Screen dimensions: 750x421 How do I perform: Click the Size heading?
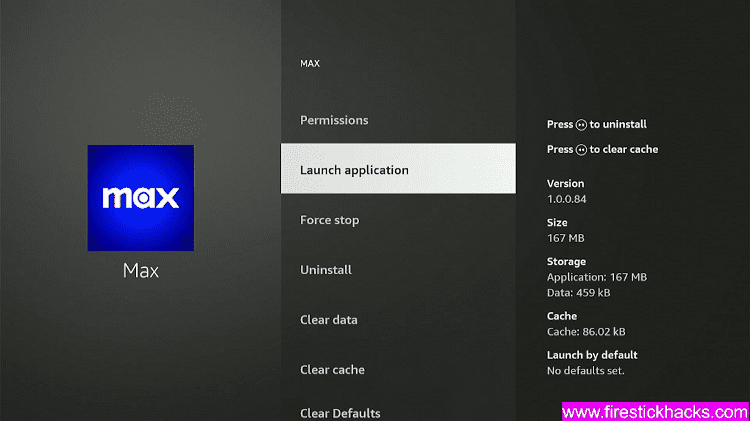(557, 223)
